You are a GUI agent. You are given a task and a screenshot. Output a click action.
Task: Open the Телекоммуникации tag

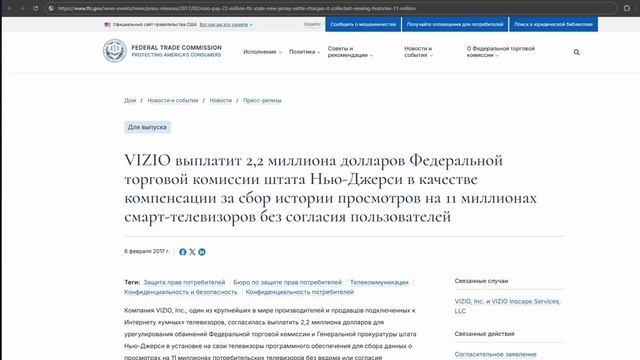379,282
